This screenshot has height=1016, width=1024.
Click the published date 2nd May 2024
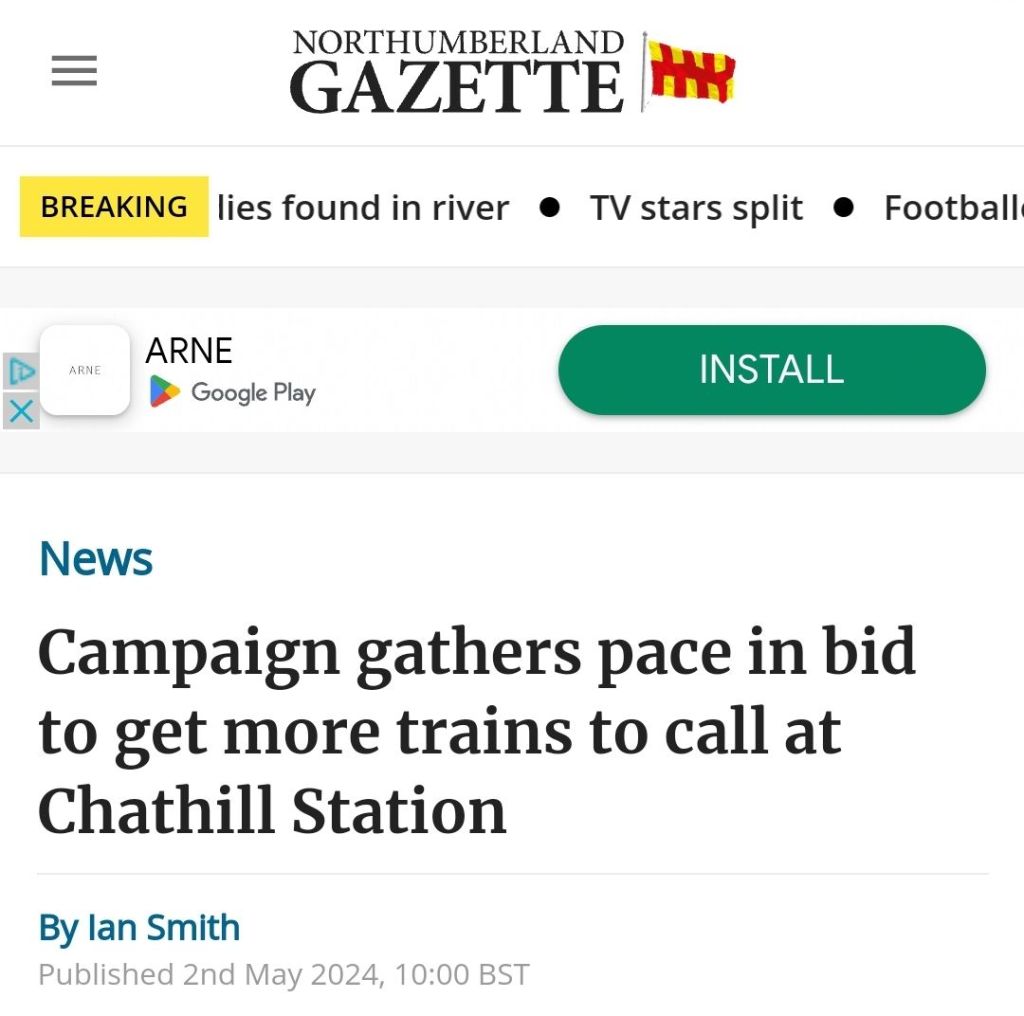[283, 974]
